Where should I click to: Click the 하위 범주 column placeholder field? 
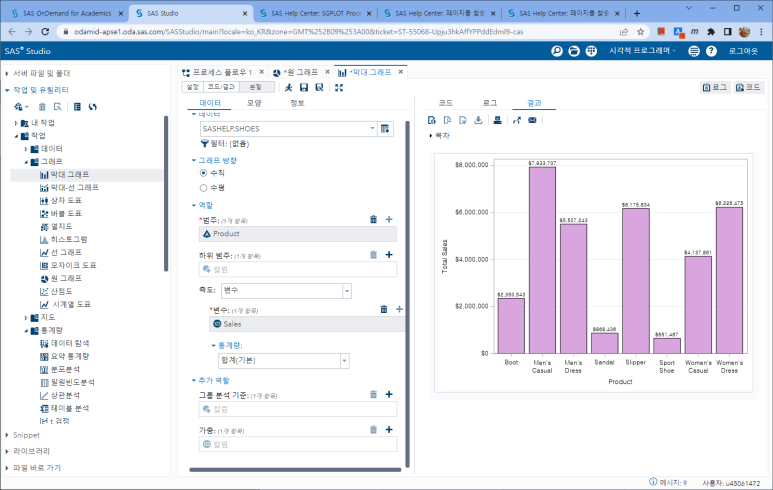(298, 269)
